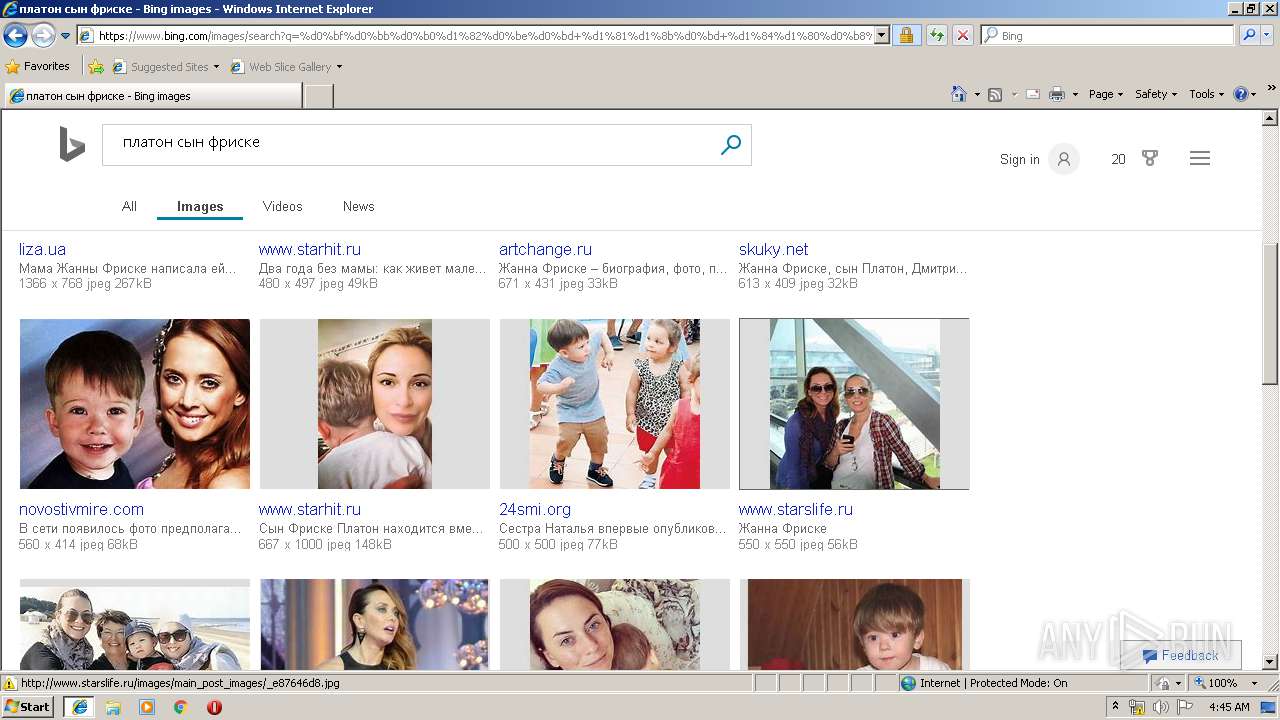
Task: Open the Page menu
Action: 1105,94
